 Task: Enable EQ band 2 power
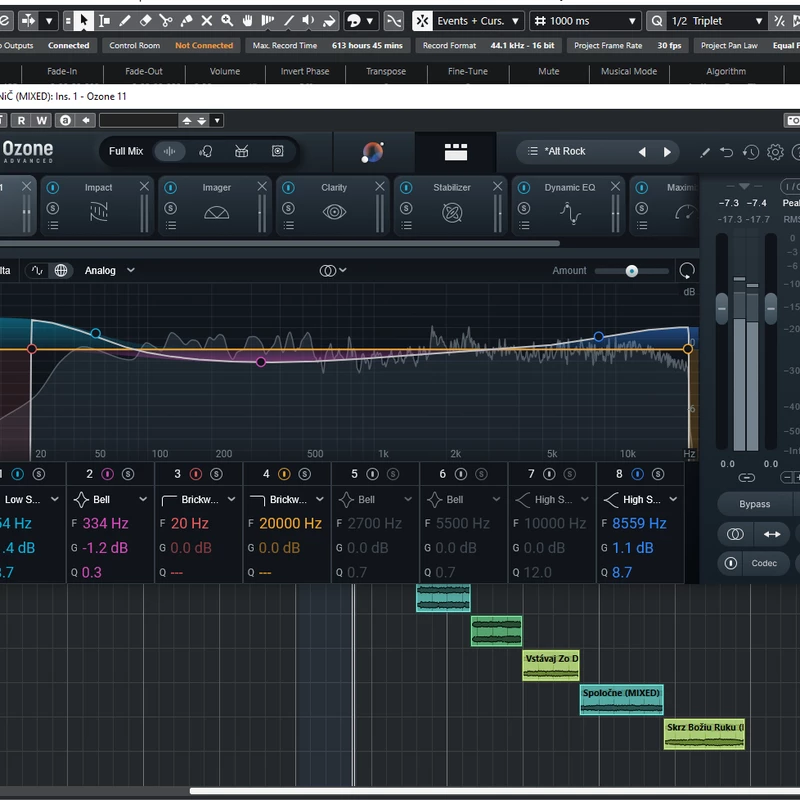pos(108,474)
